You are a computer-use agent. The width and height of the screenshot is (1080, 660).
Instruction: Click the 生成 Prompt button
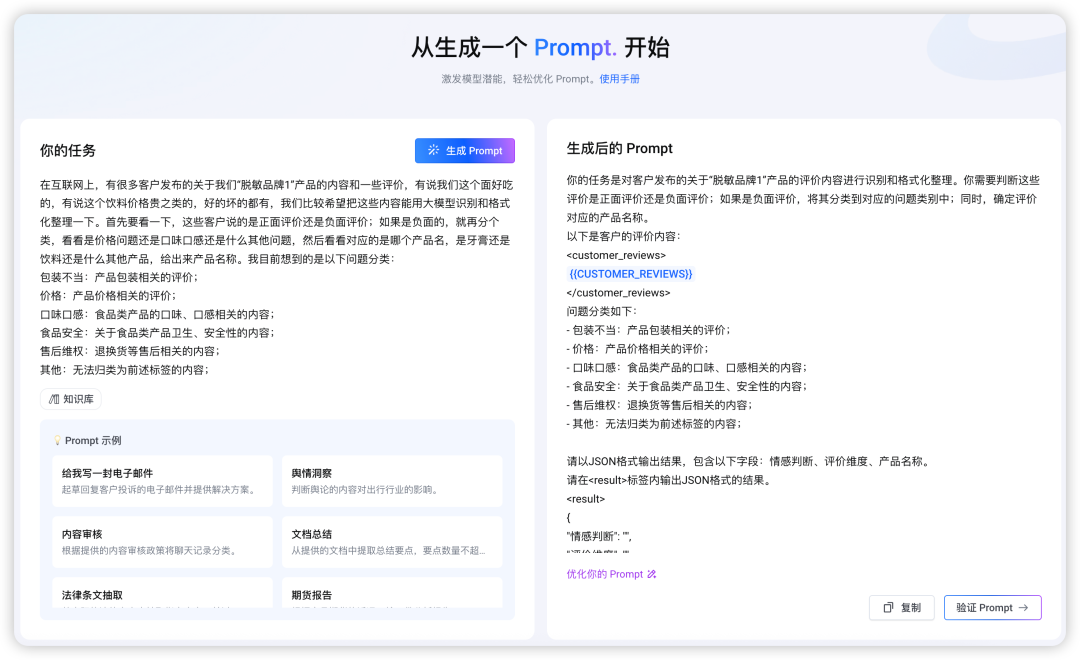(464, 150)
